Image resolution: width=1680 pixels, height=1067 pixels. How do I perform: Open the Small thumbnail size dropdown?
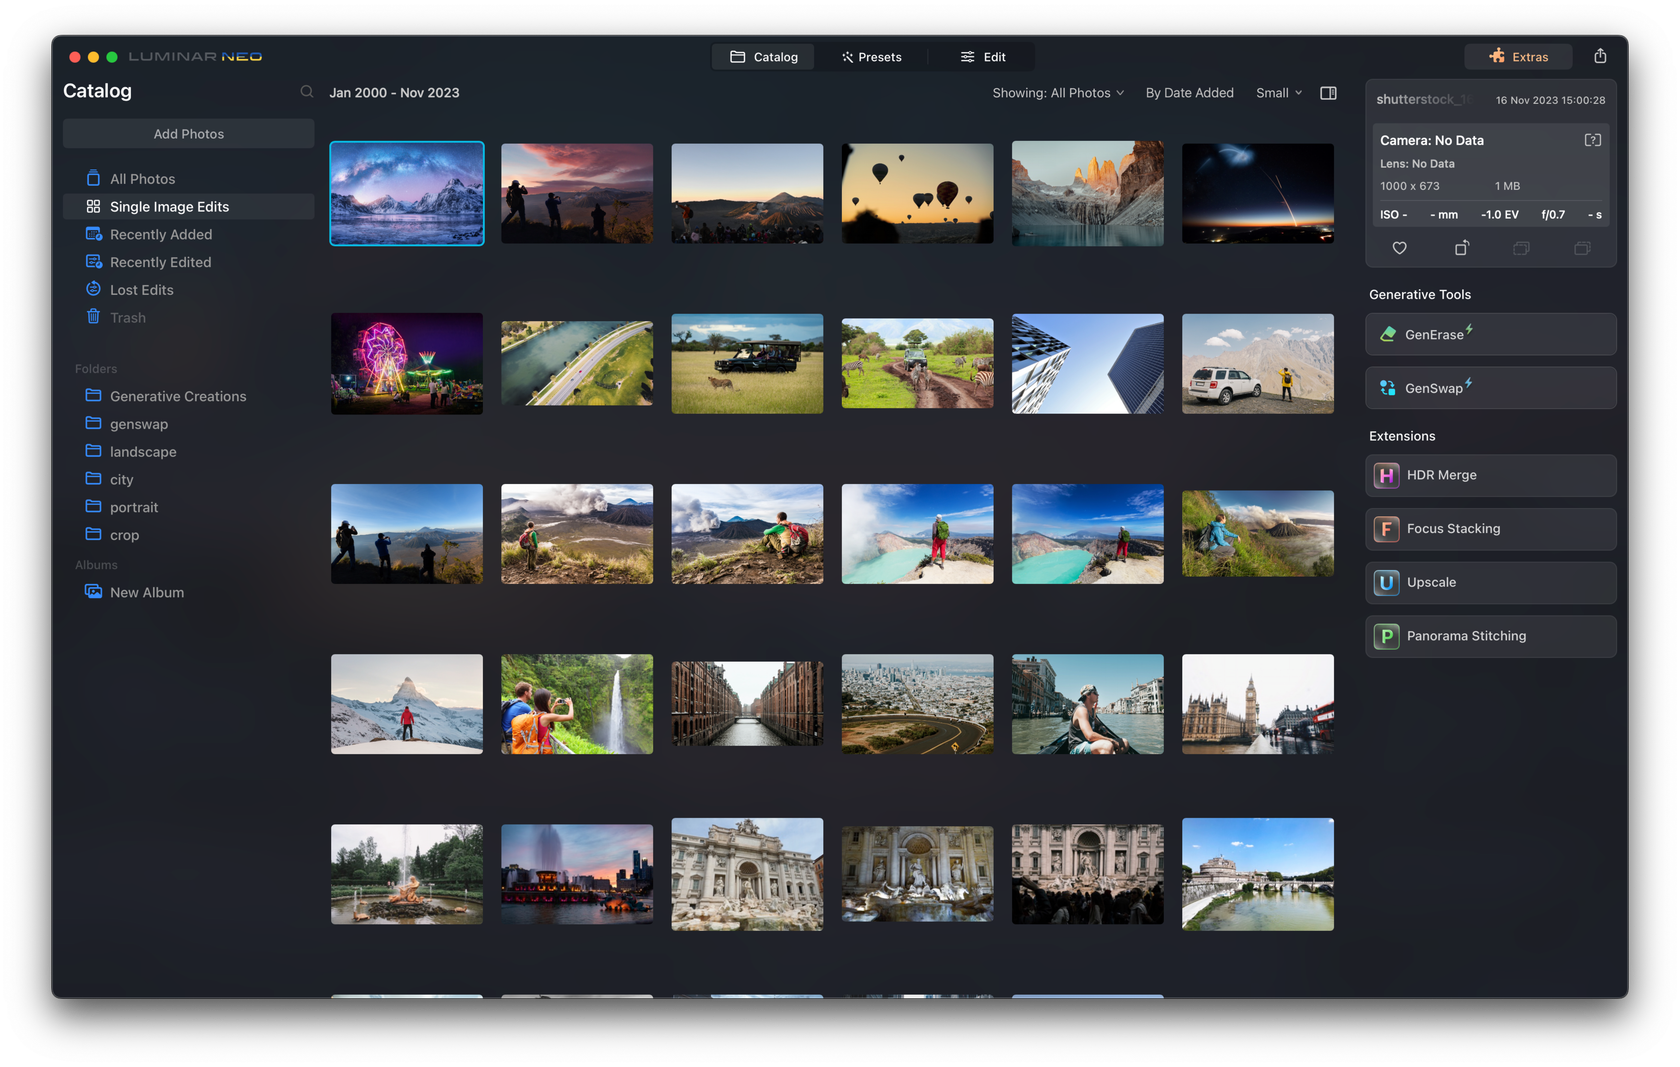1278,92
